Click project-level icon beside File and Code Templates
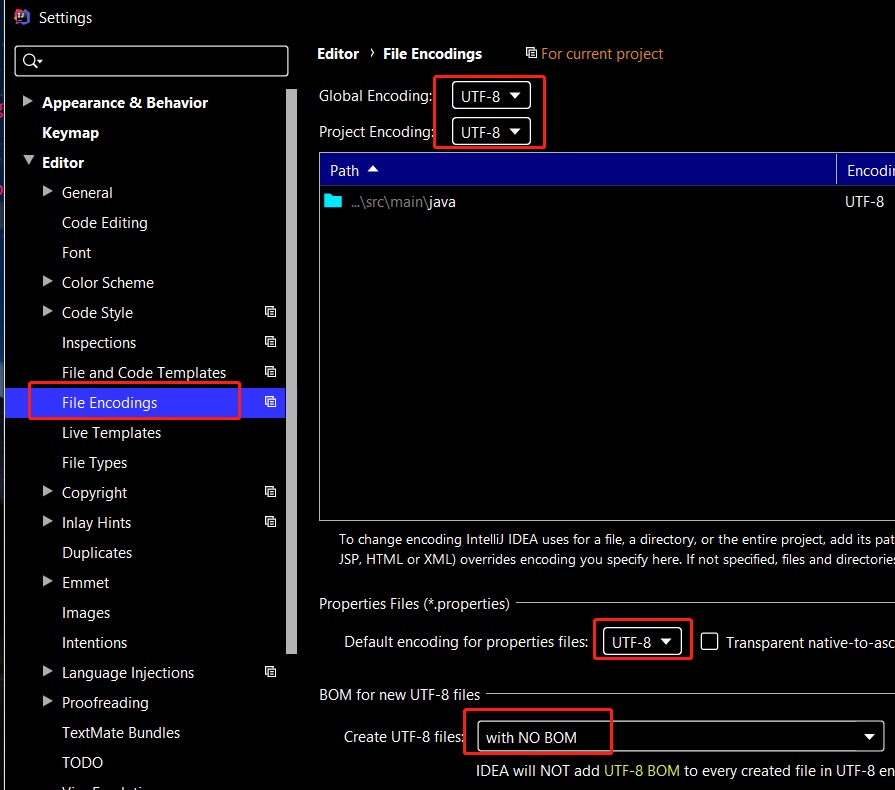The height and width of the screenshot is (790, 895). [x=270, y=372]
